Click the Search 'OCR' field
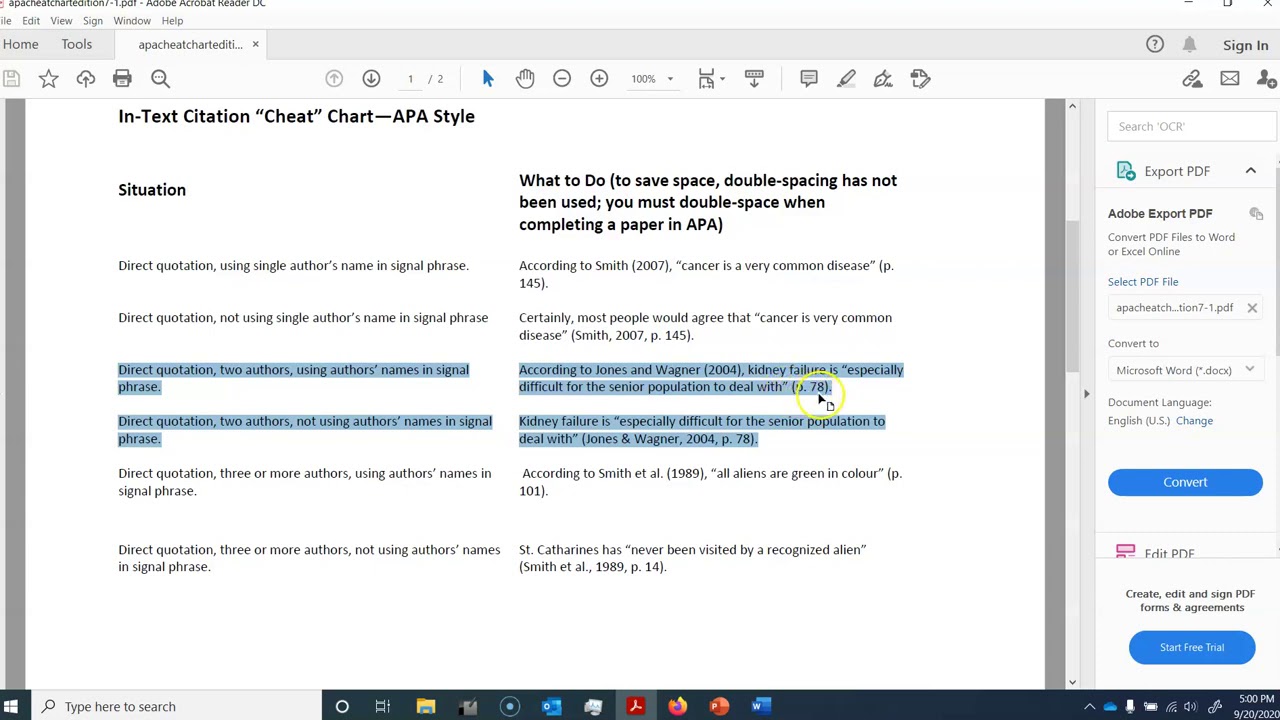The image size is (1280, 720). (1193, 127)
